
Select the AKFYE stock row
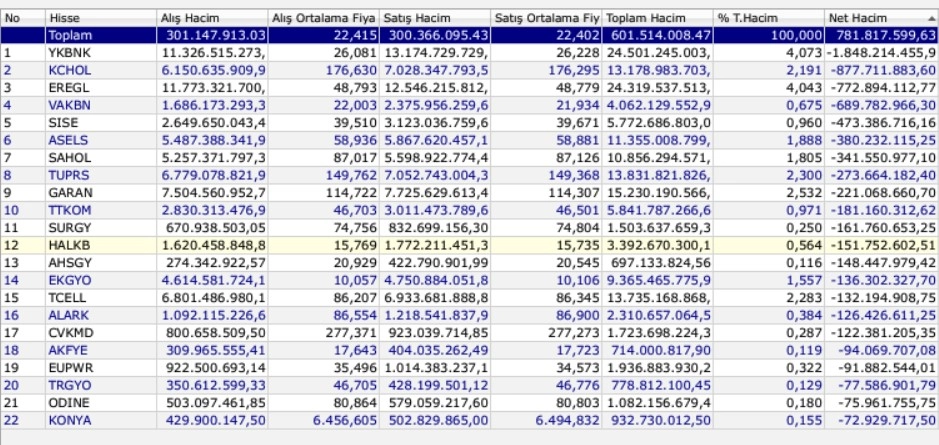pyautogui.click(x=470, y=350)
